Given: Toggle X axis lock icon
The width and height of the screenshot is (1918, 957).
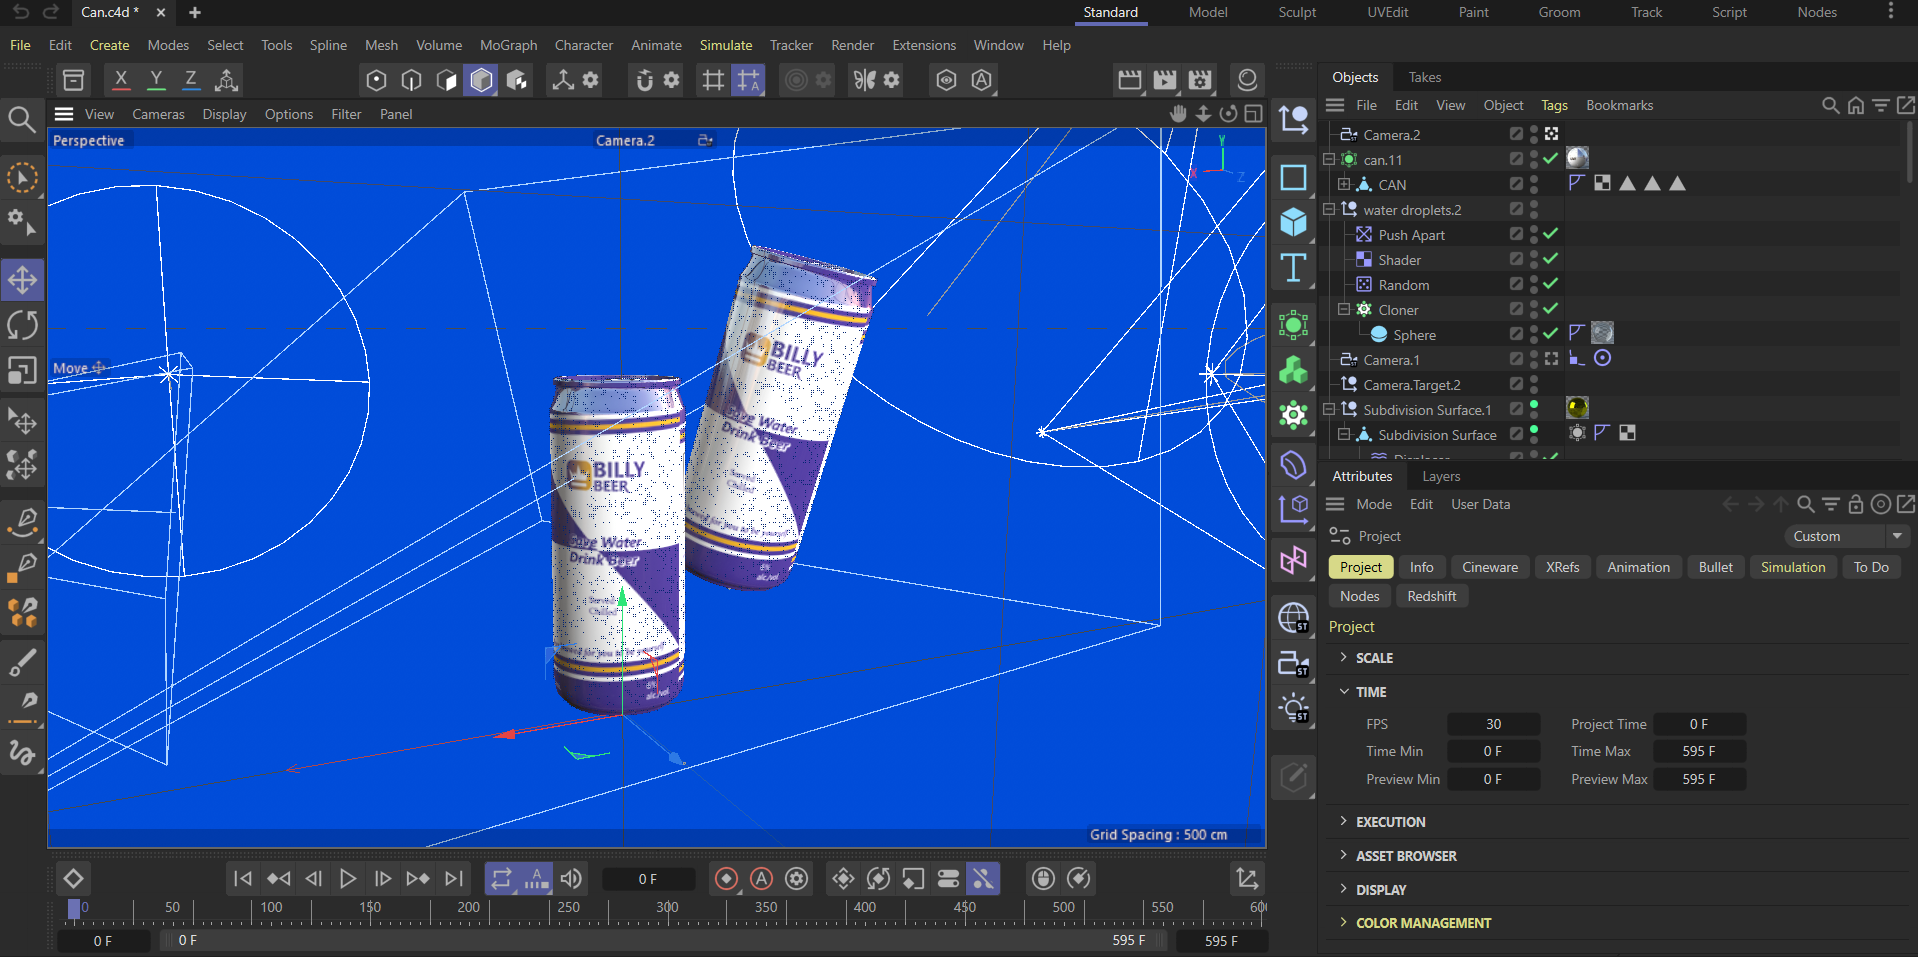Looking at the screenshot, I should coord(121,80).
